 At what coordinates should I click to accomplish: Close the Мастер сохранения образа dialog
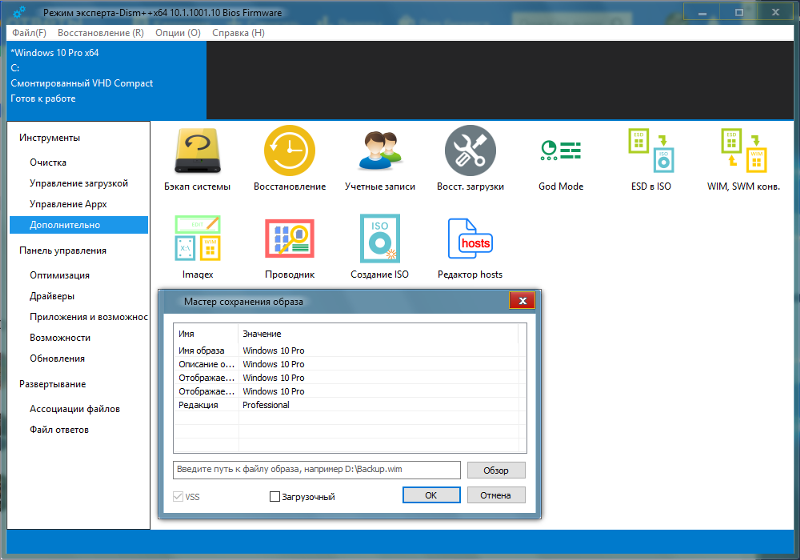tap(522, 301)
